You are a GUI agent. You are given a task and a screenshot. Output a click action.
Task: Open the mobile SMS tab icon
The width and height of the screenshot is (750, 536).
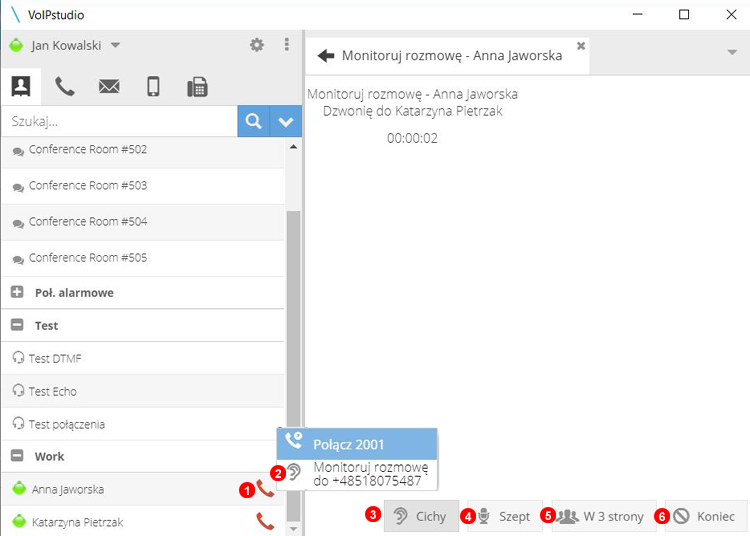pos(153,86)
